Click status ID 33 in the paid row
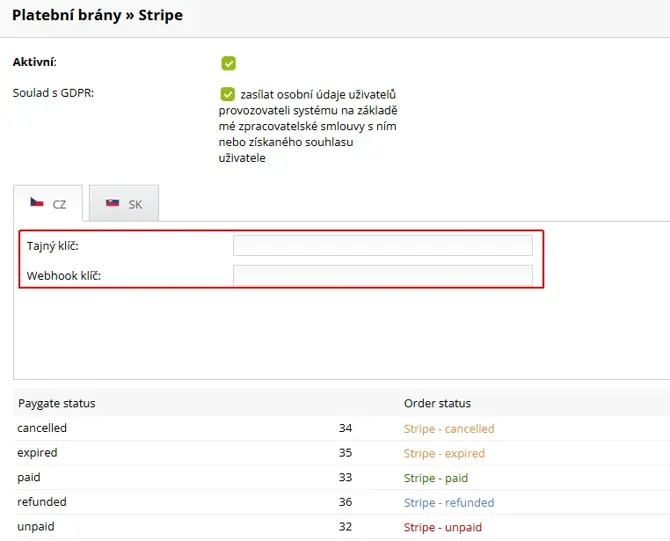This screenshot has width=670, height=541. click(x=345, y=478)
